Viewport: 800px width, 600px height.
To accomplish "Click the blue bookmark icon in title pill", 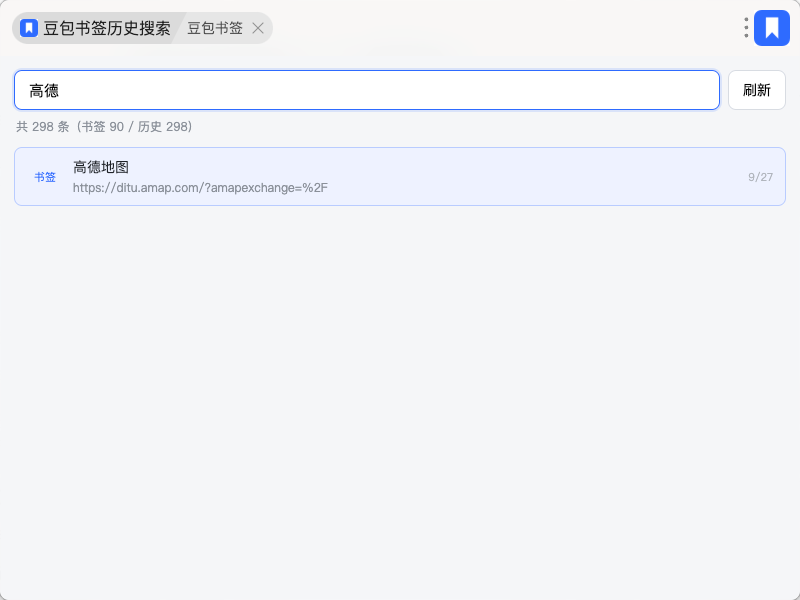I will click(29, 28).
